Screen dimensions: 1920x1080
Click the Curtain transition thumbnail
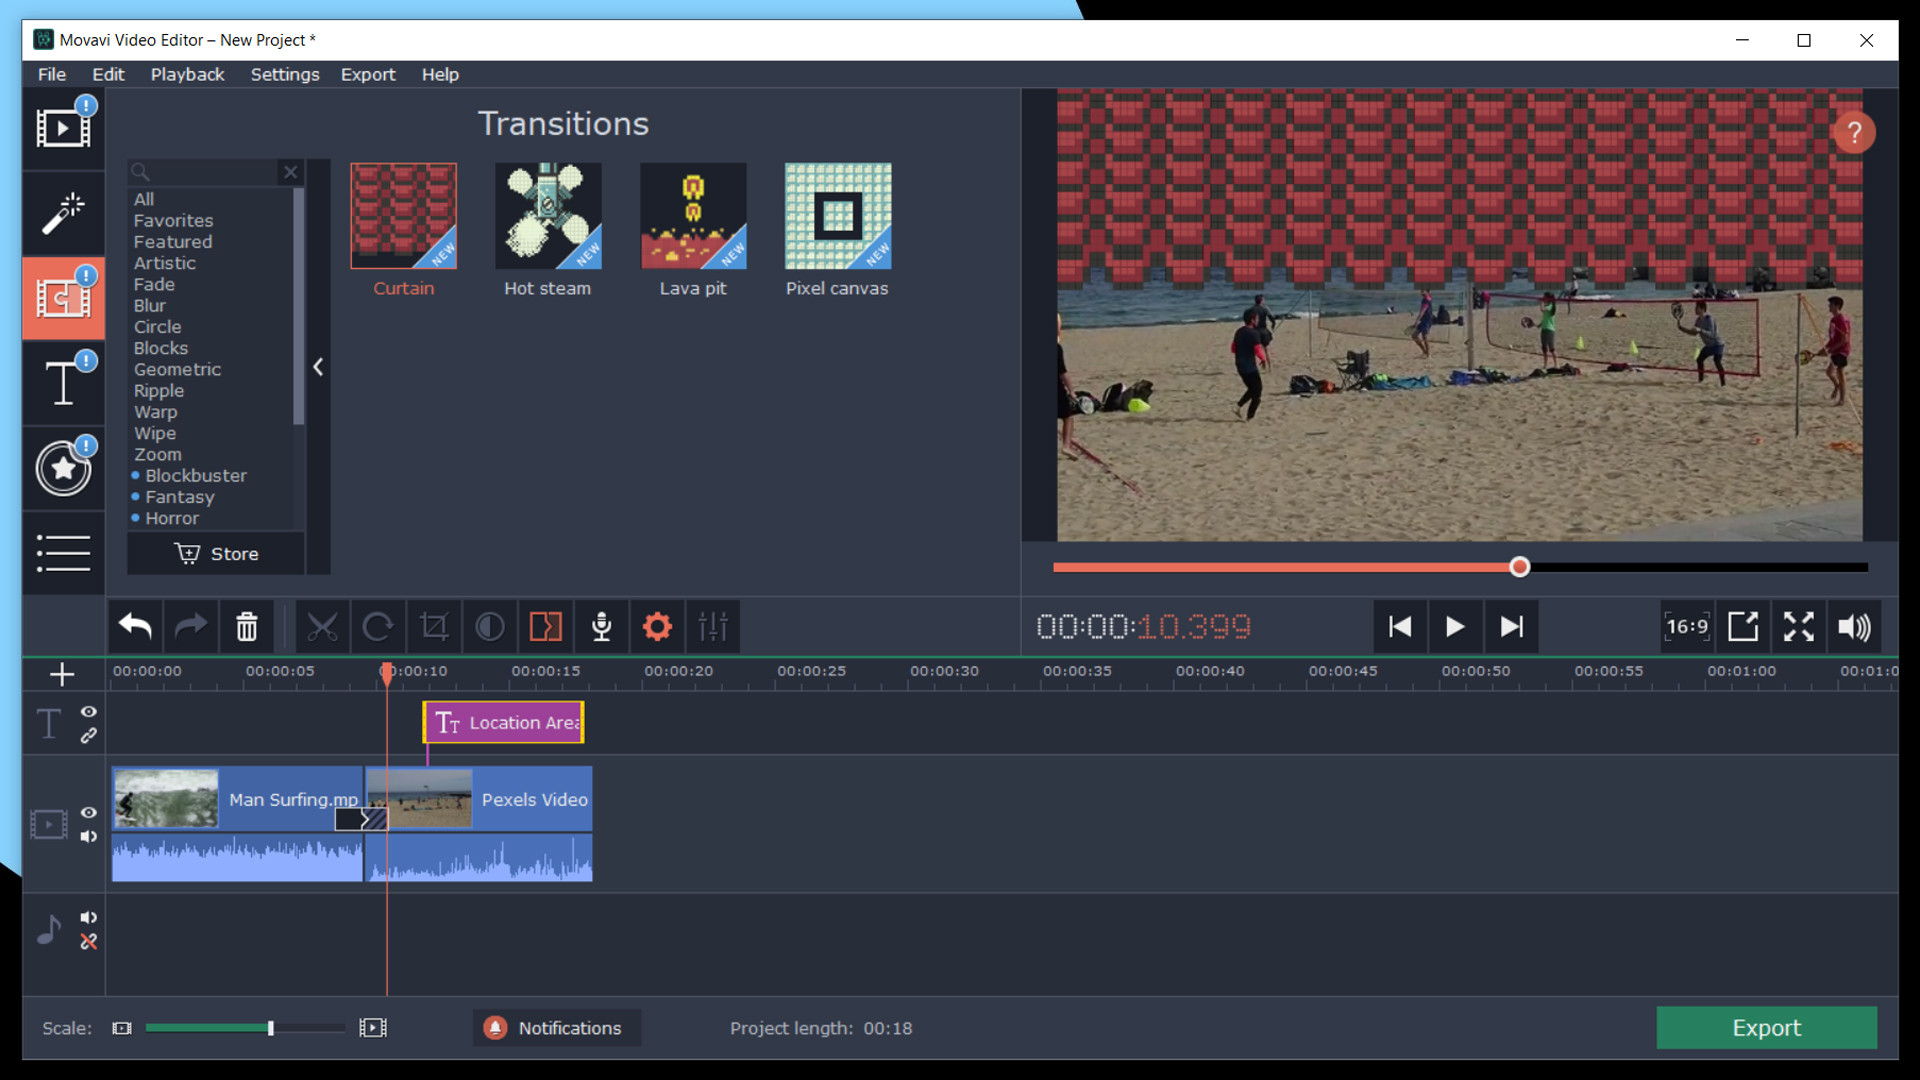402,215
